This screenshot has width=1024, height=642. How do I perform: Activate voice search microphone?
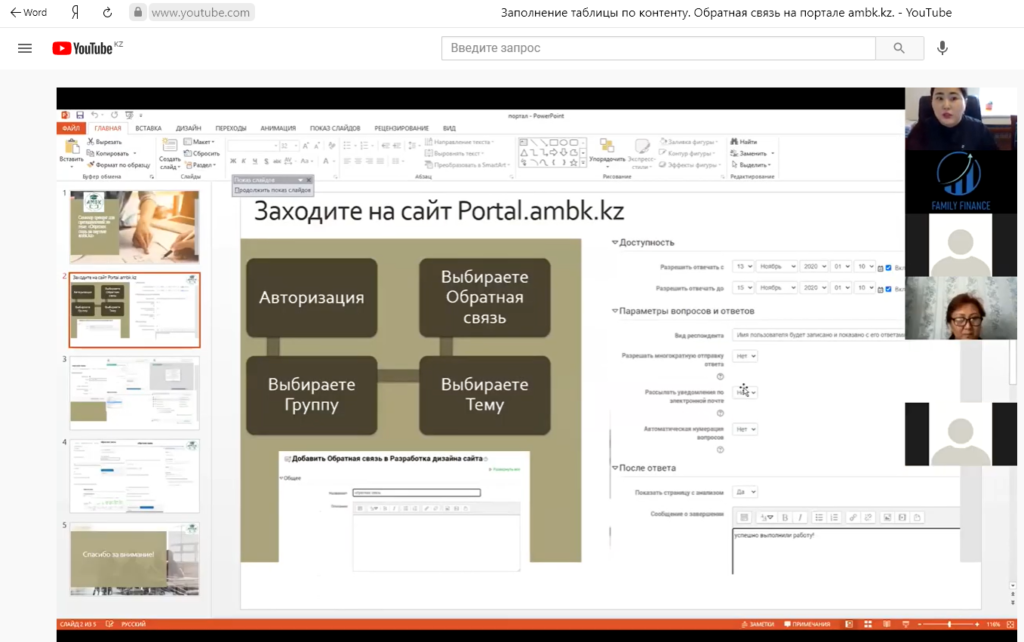coord(942,48)
